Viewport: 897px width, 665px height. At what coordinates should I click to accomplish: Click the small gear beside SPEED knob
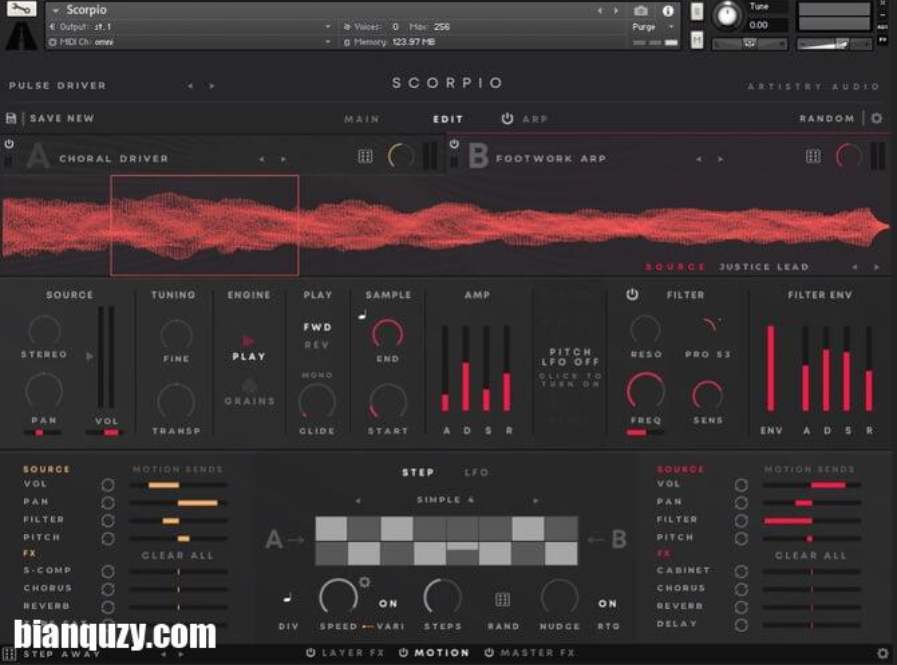pyautogui.click(x=364, y=582)
